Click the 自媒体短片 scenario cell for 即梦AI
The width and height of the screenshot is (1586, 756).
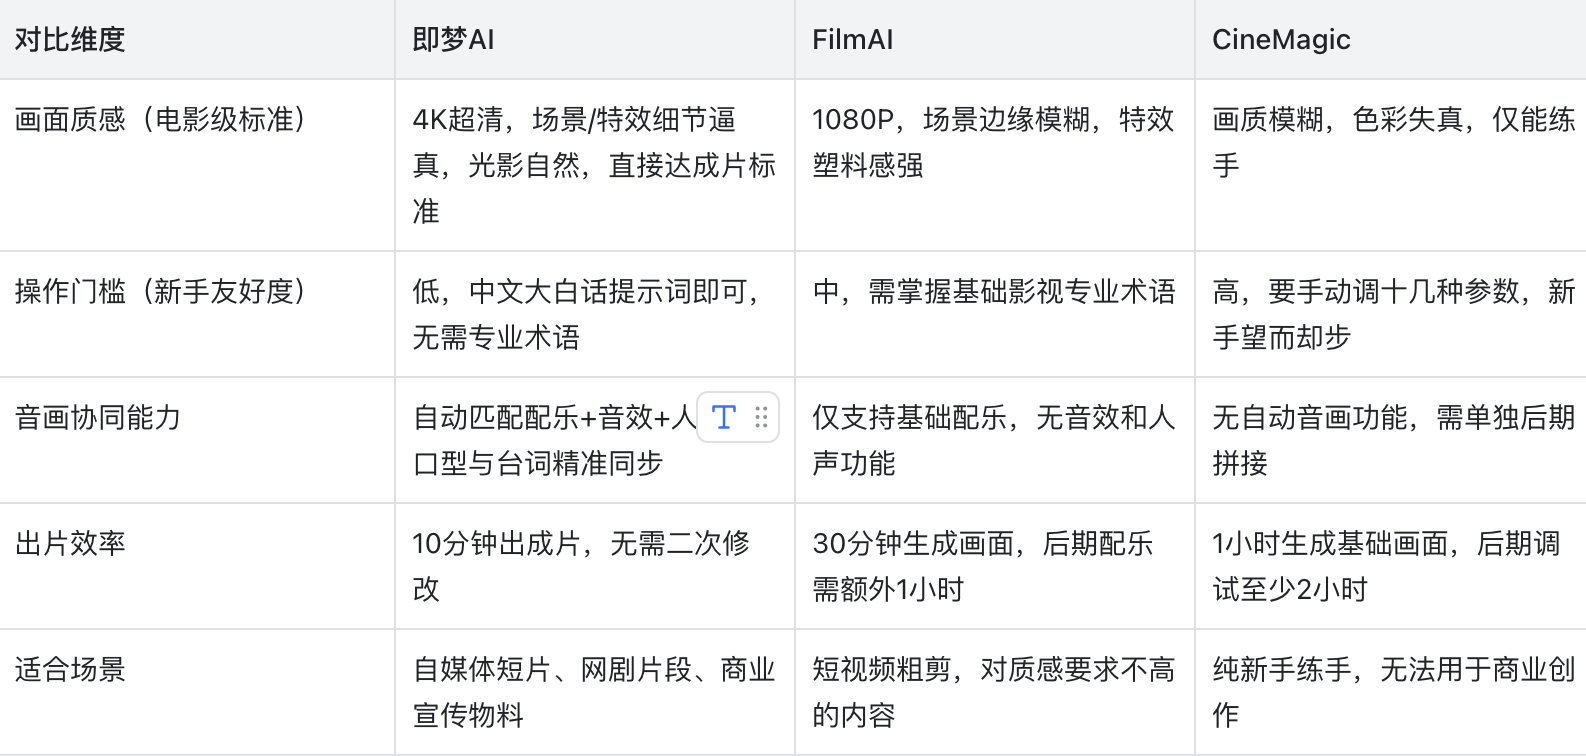[593, 693]
